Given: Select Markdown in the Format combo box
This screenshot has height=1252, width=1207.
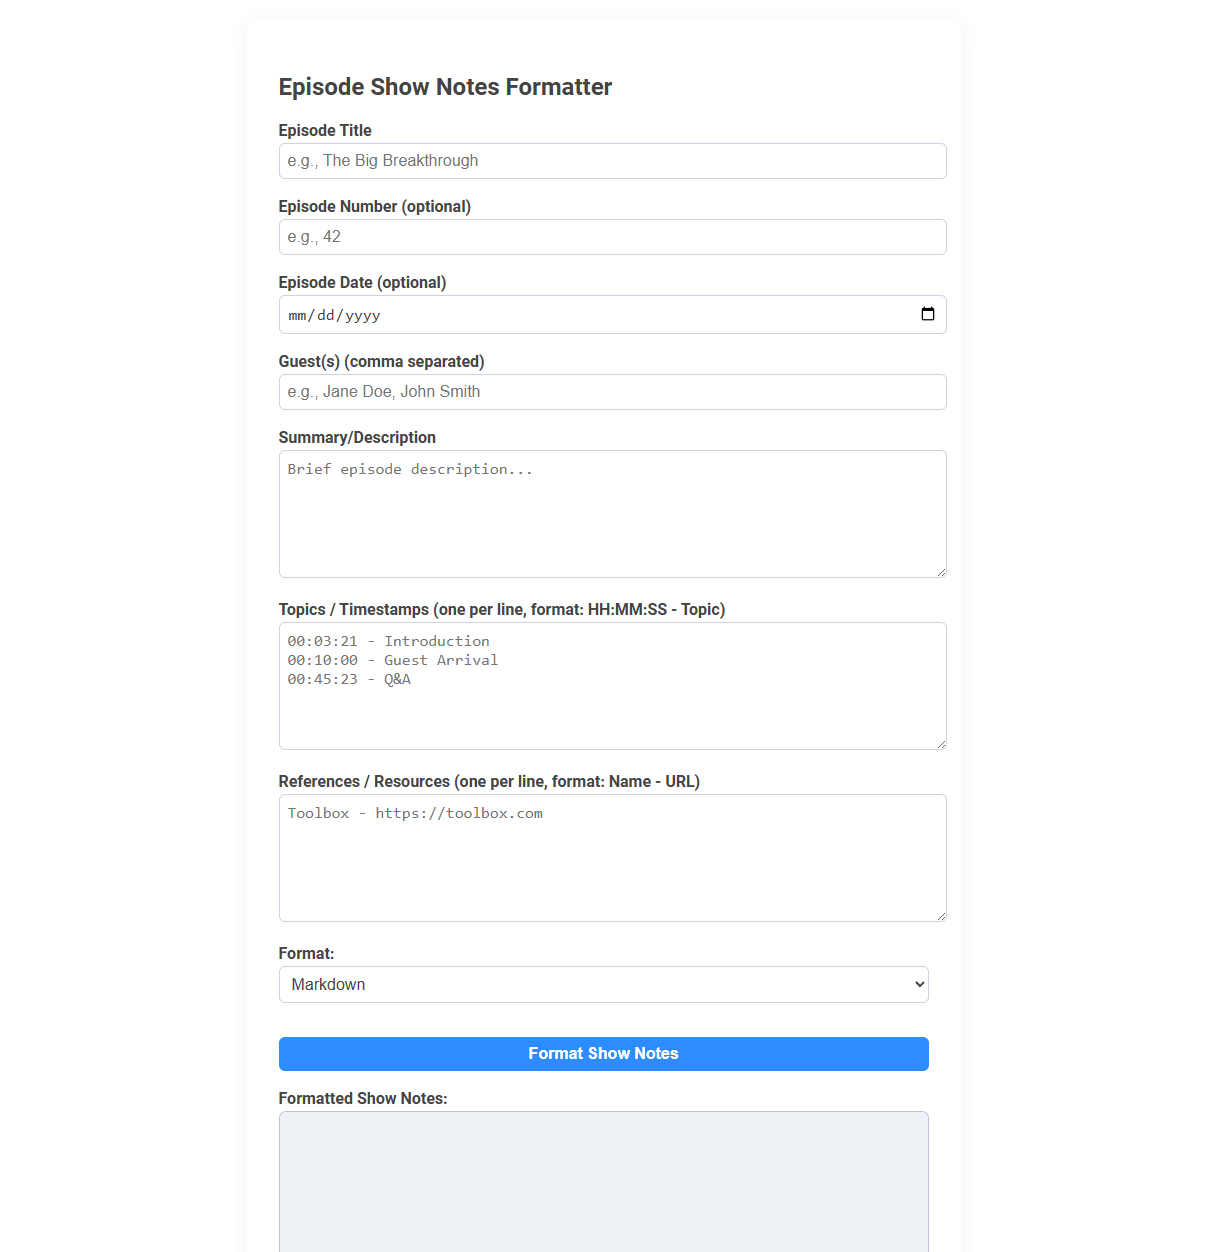Looking at the screenshot, I should 603,984.
